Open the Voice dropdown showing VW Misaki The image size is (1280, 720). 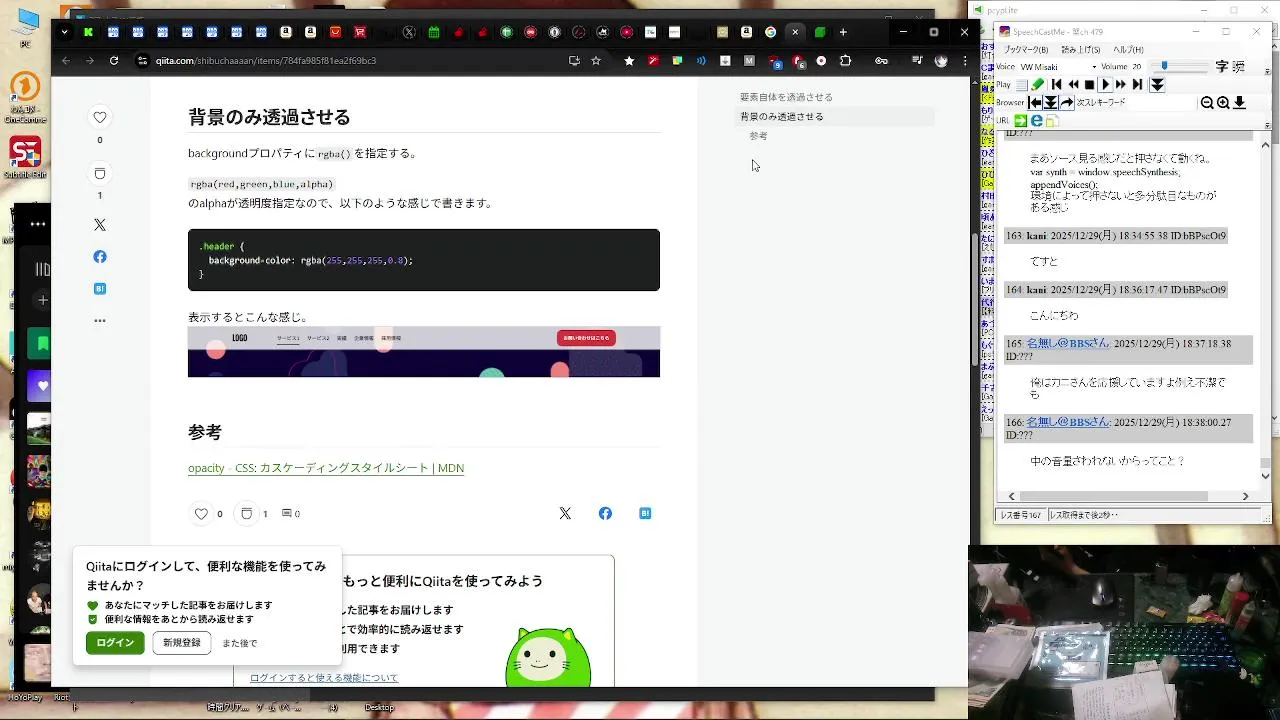click(1058, 67)
